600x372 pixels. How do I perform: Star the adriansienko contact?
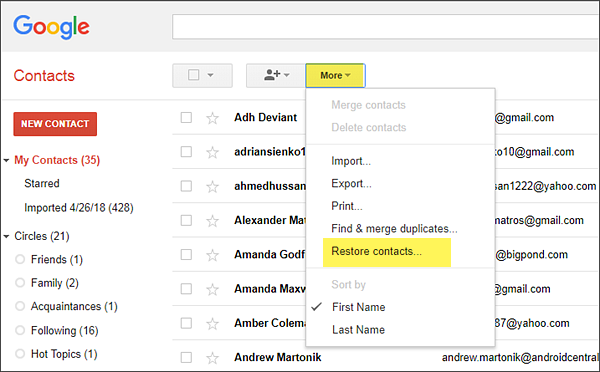click(x=212, y=152)
